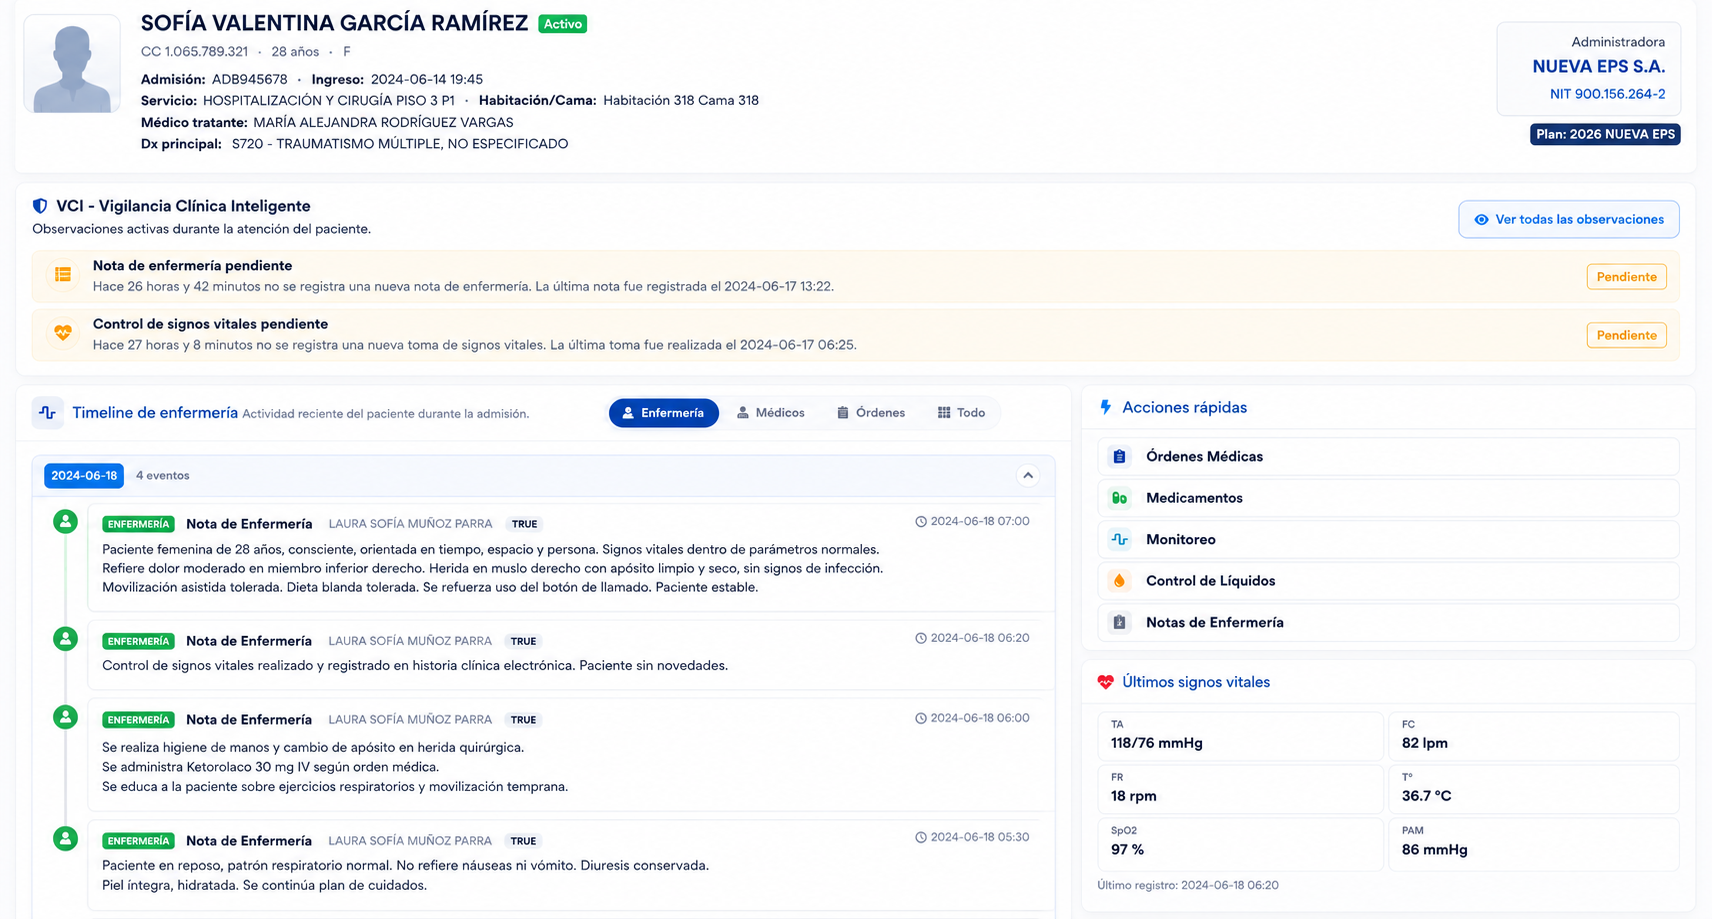This screenshot has height=919, width=1712.
Task: Switch to the Médicos tab
Action: (x=770, y=413)
